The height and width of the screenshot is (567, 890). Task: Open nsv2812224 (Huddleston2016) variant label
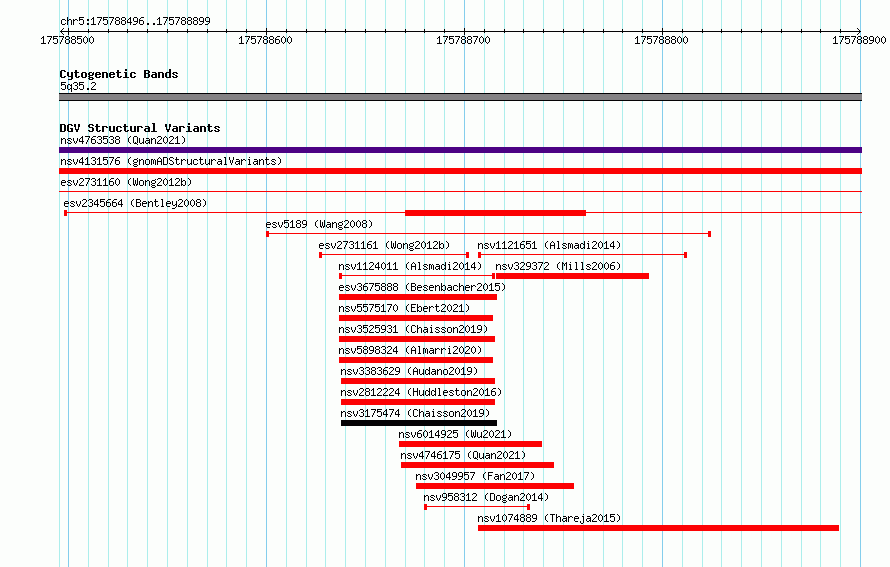pyautogui.click(x=421, y=392)
